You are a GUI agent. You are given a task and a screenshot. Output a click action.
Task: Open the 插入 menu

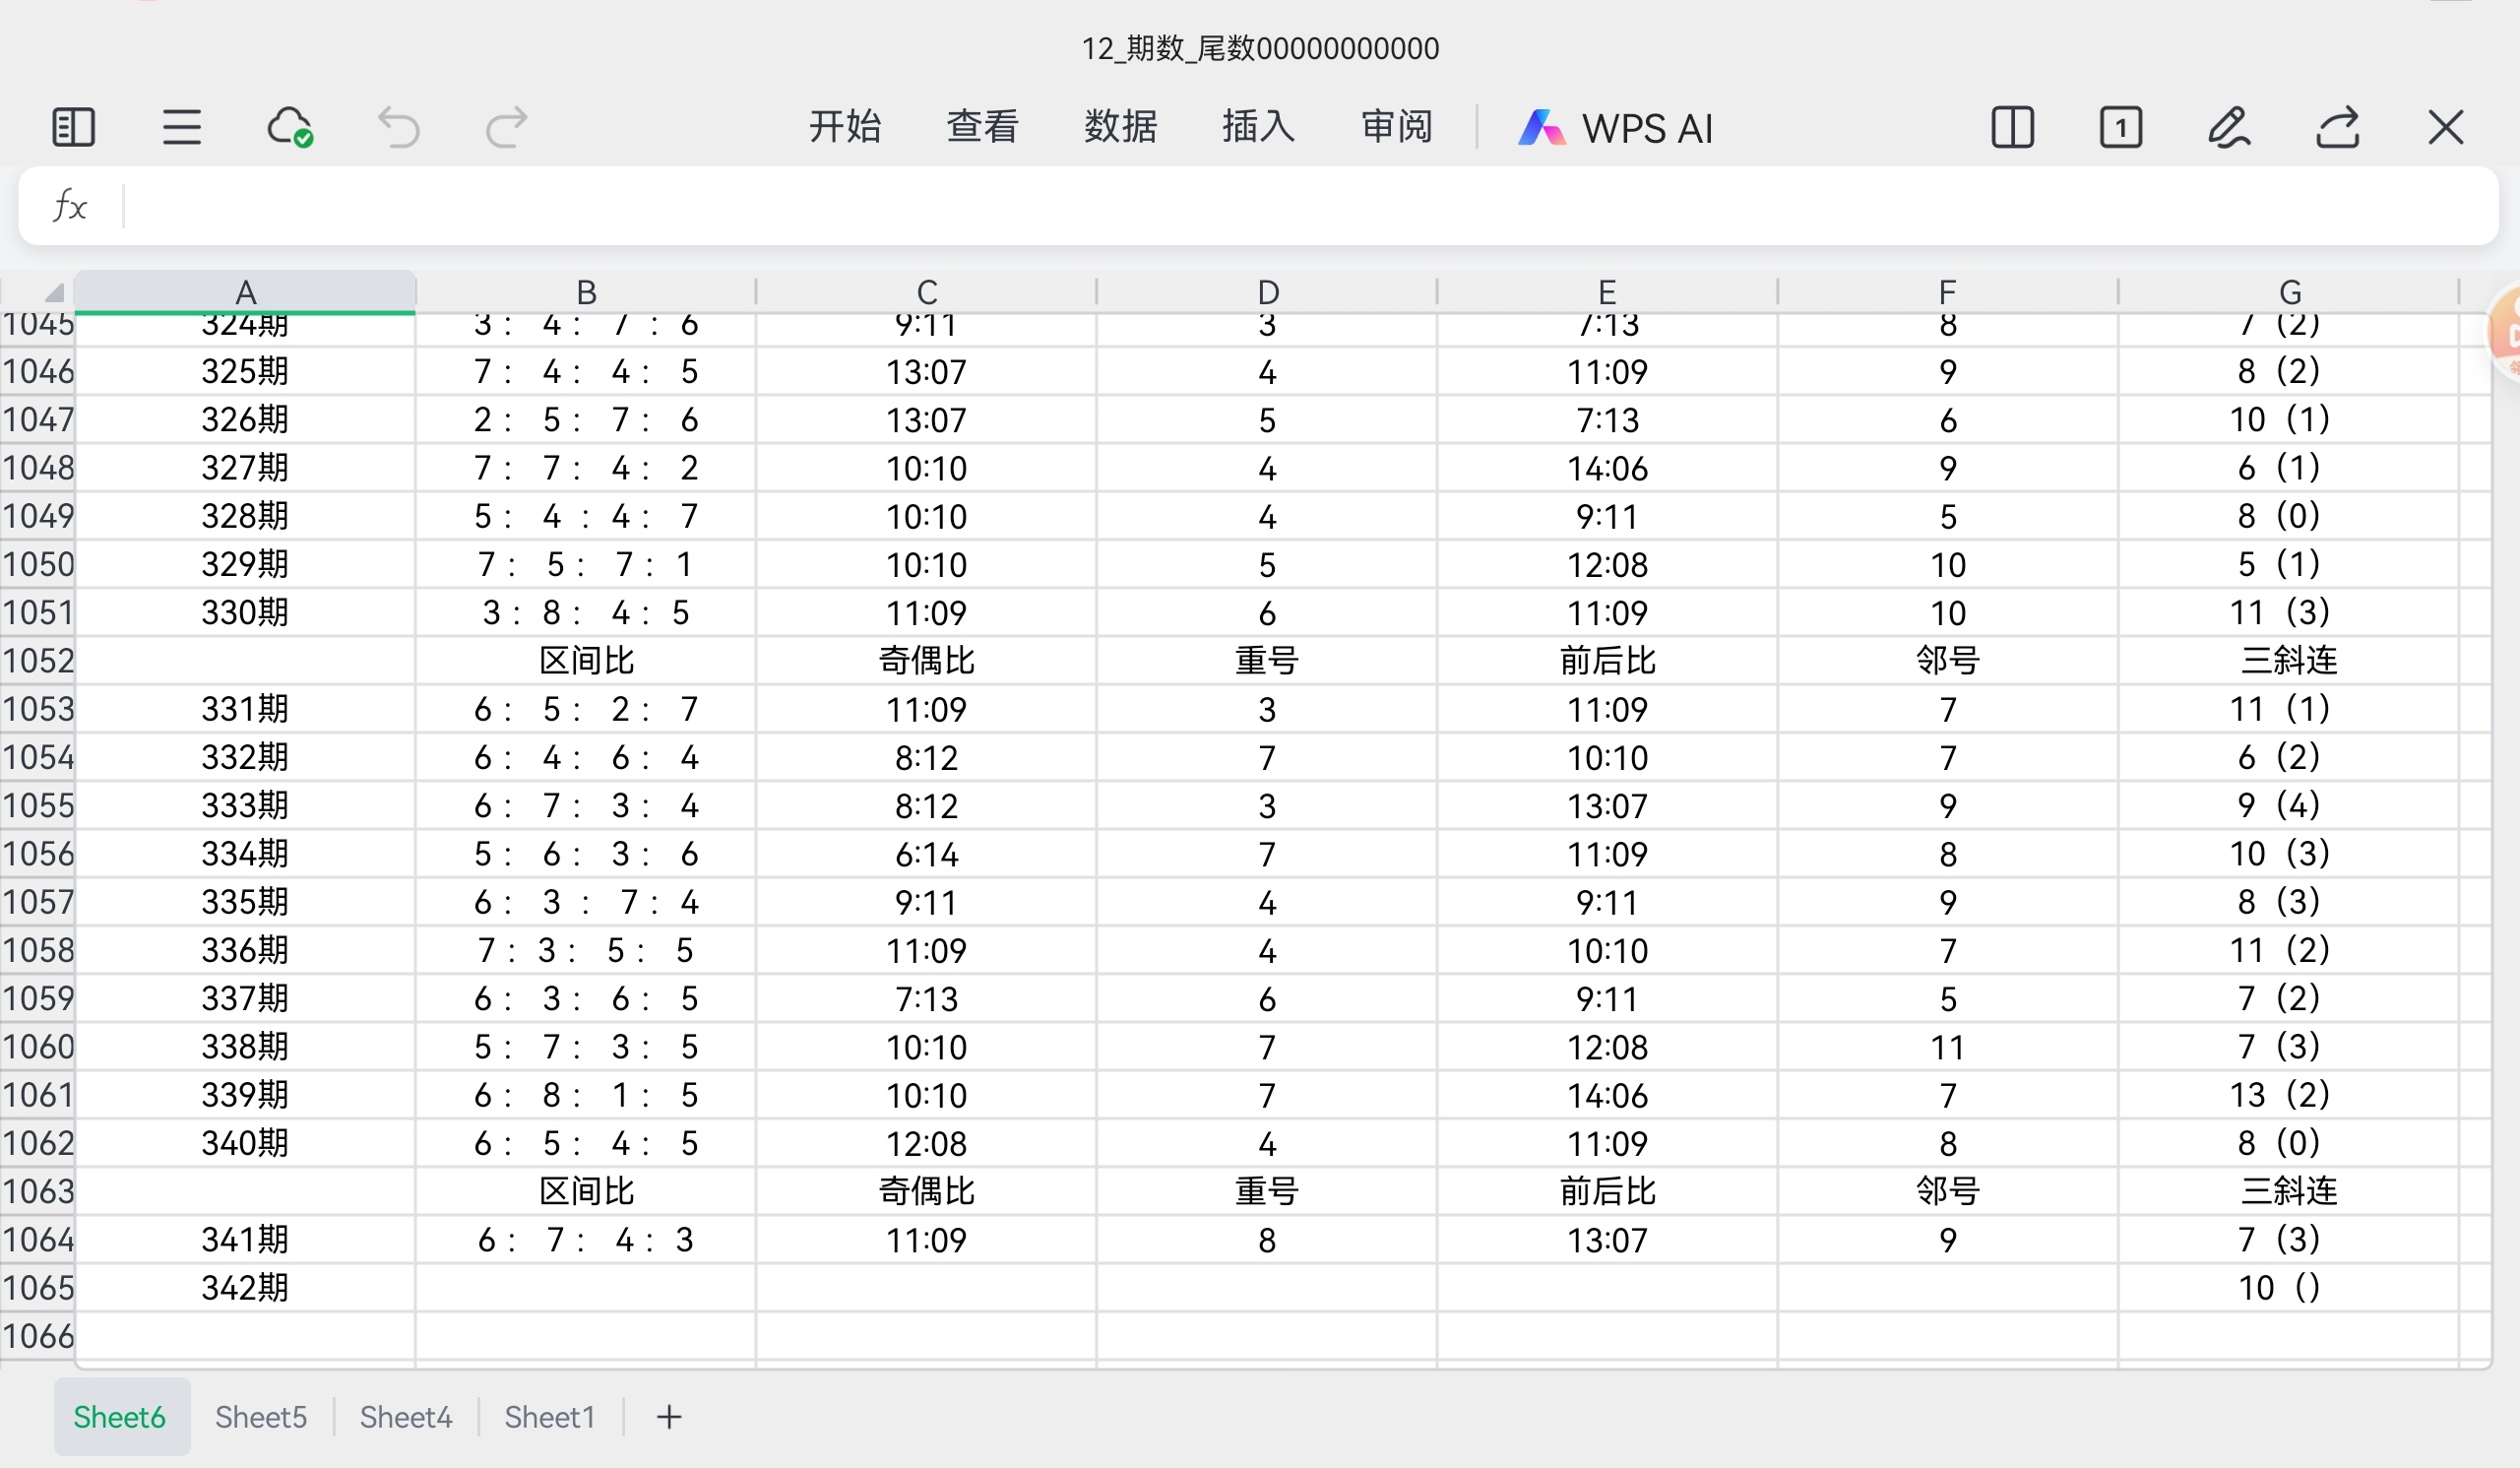coord(1258,127)
